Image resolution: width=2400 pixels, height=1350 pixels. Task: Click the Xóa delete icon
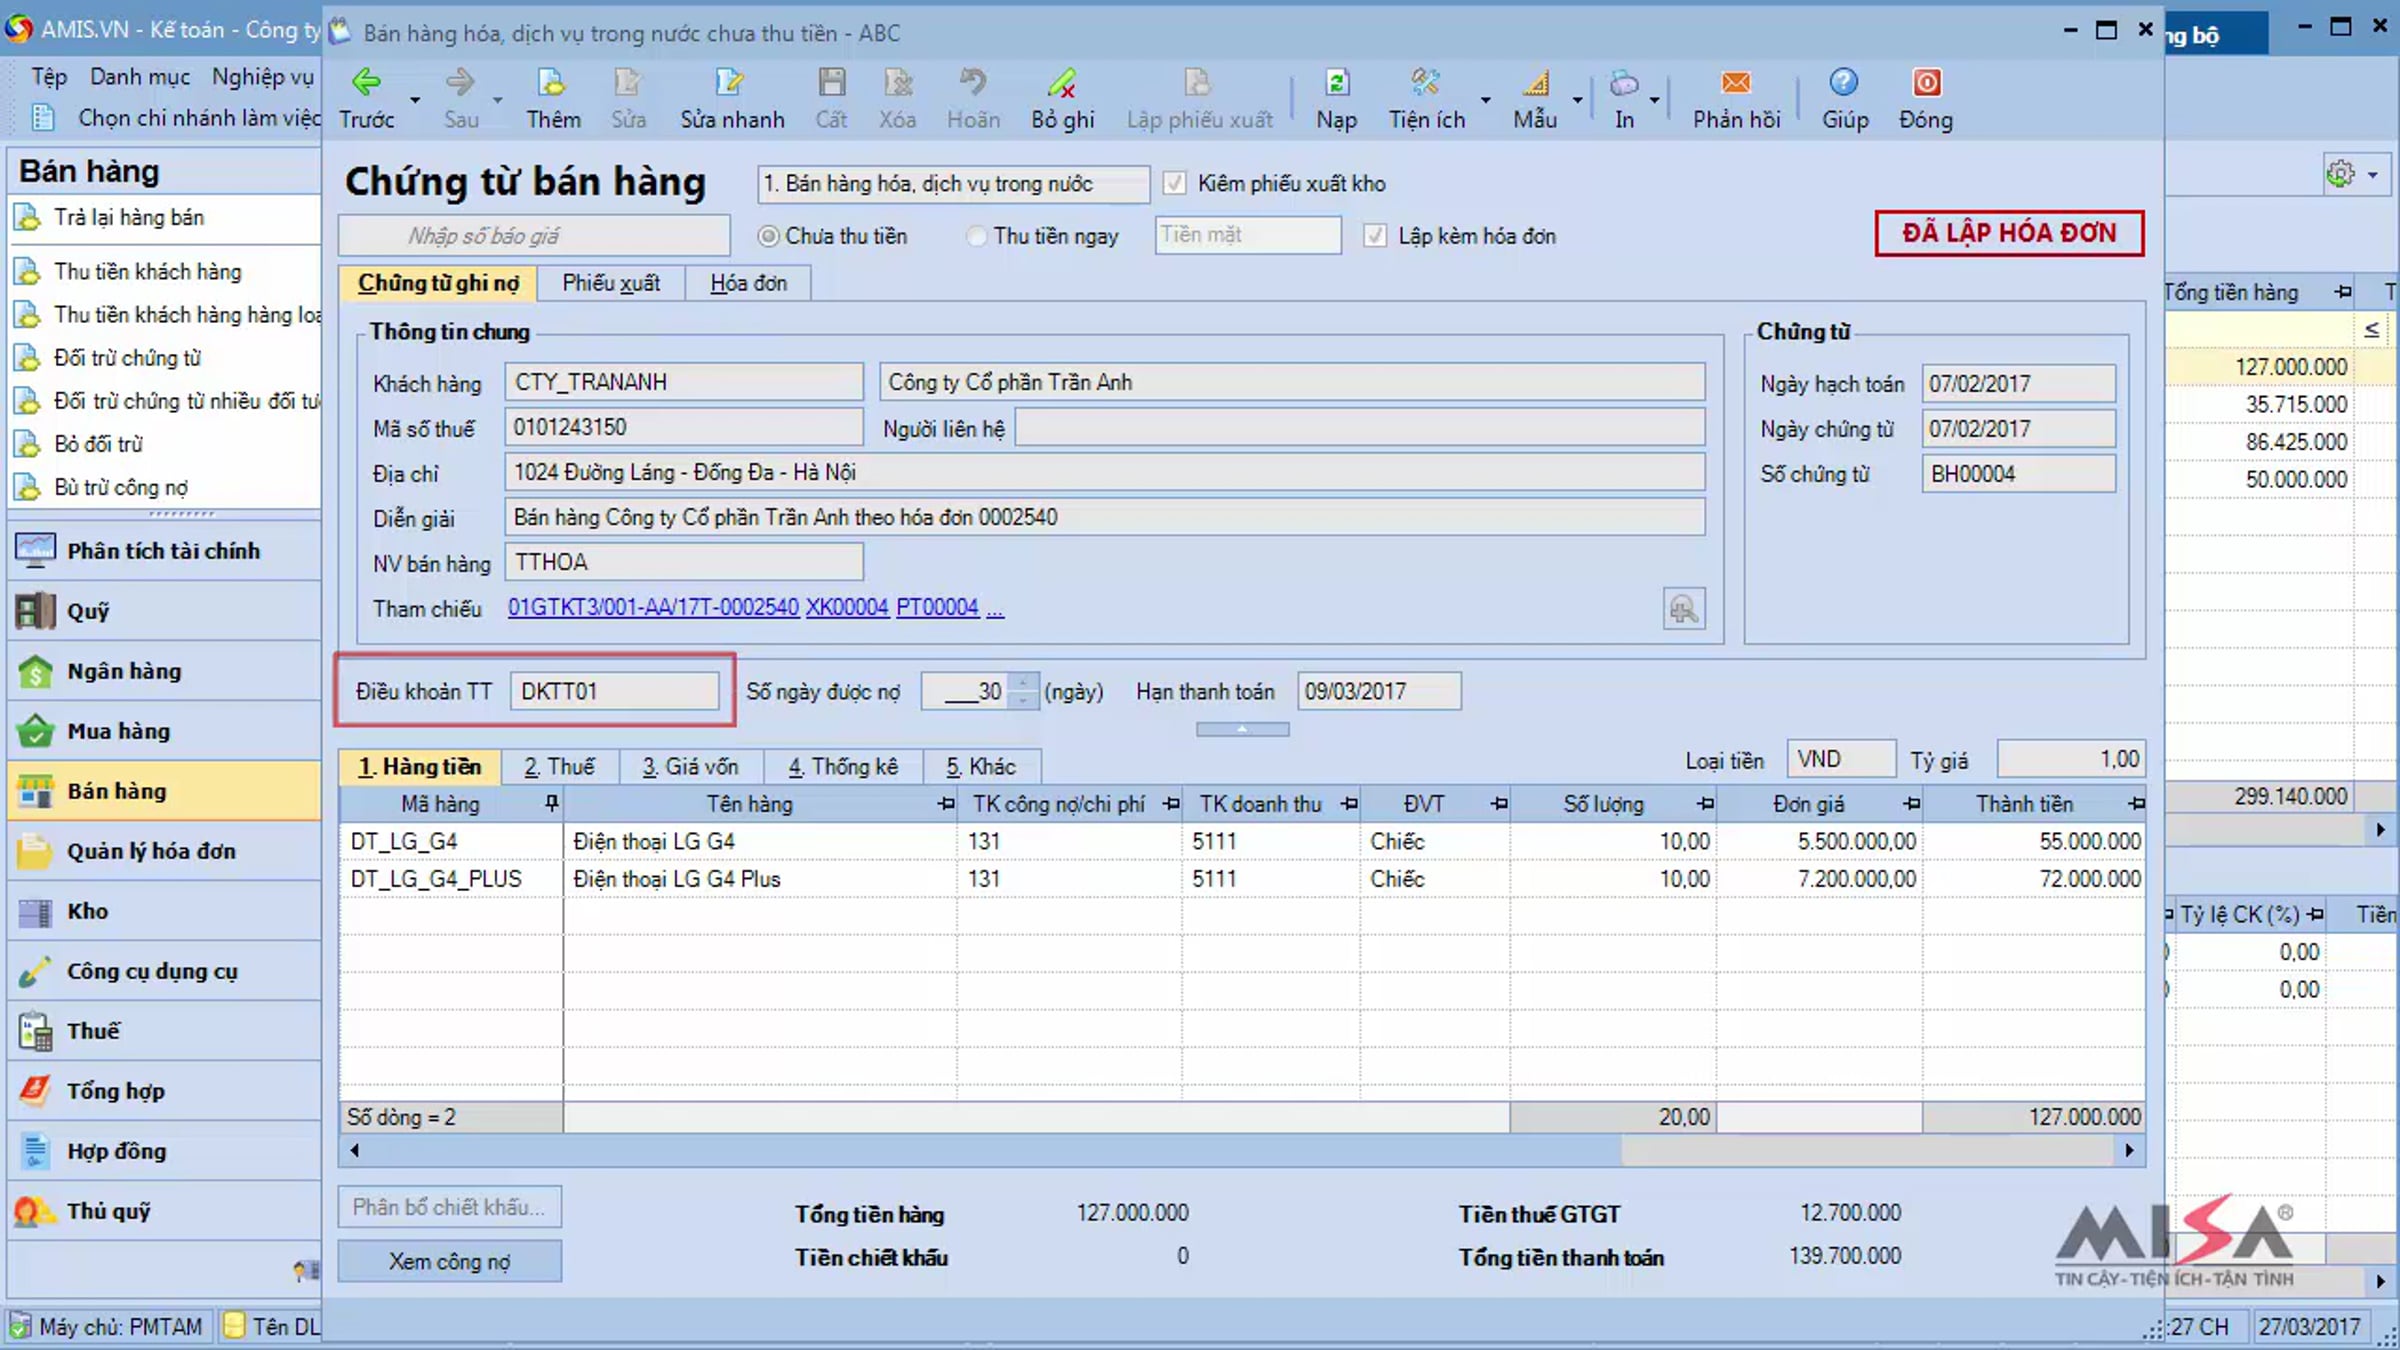click(x=897, y=83)
